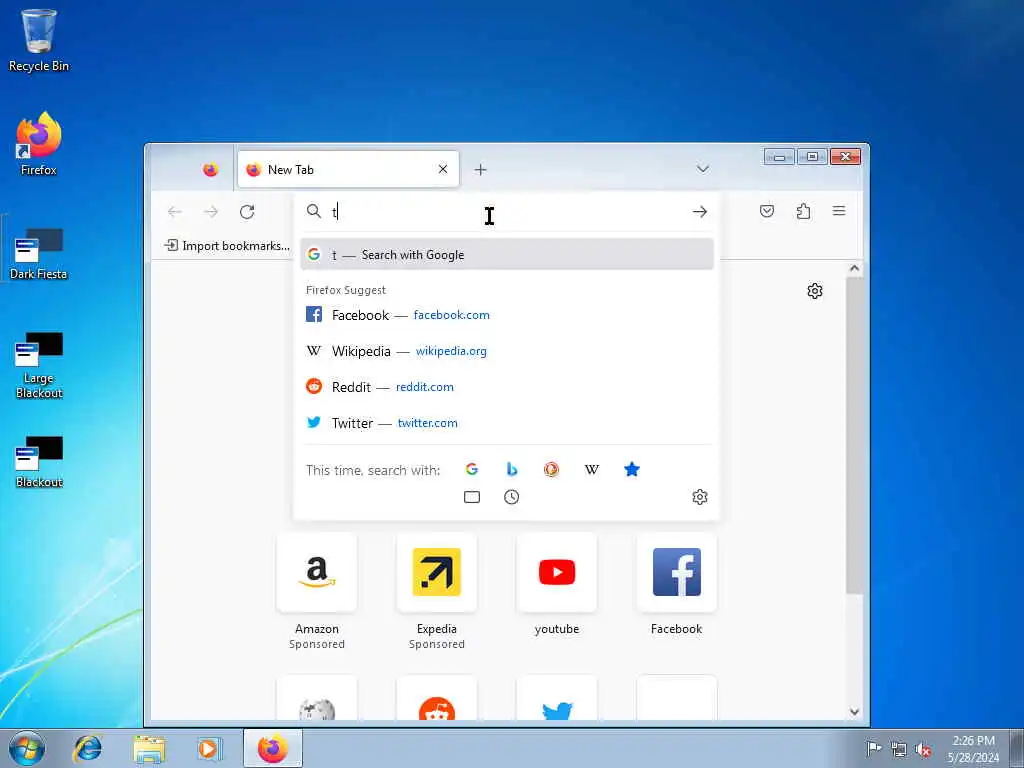Launch Internet Explorer from taskbar
Image resolution: width=1024 pixels, height=768 pixels.
pyautogui.click(x=87, y=748)
